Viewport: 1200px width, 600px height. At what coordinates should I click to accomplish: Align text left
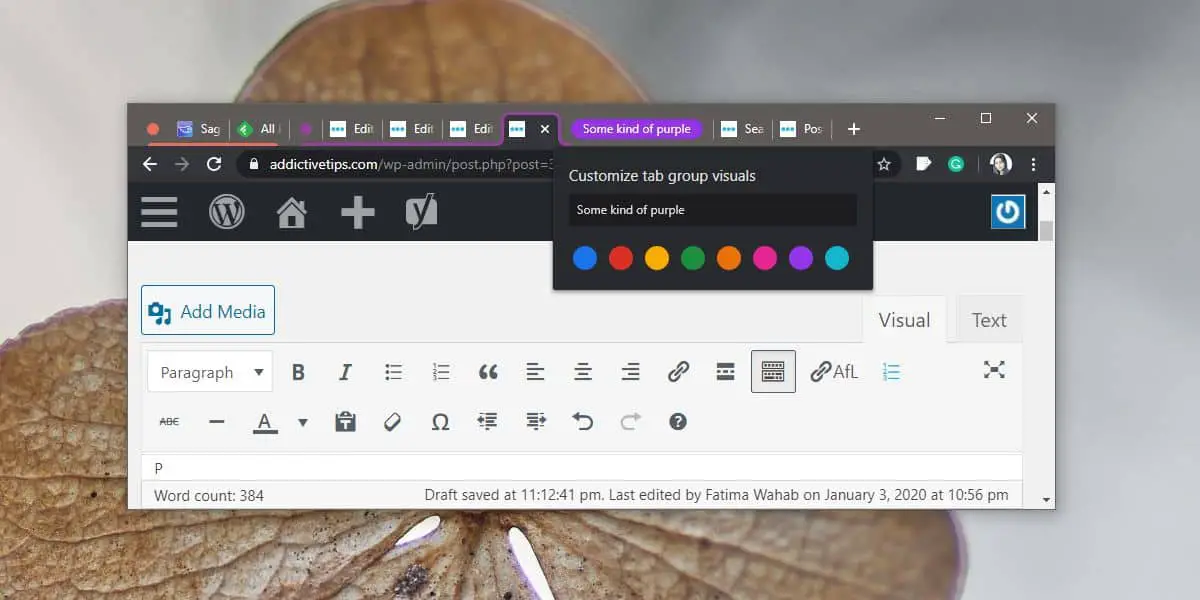tap(535, 372)
